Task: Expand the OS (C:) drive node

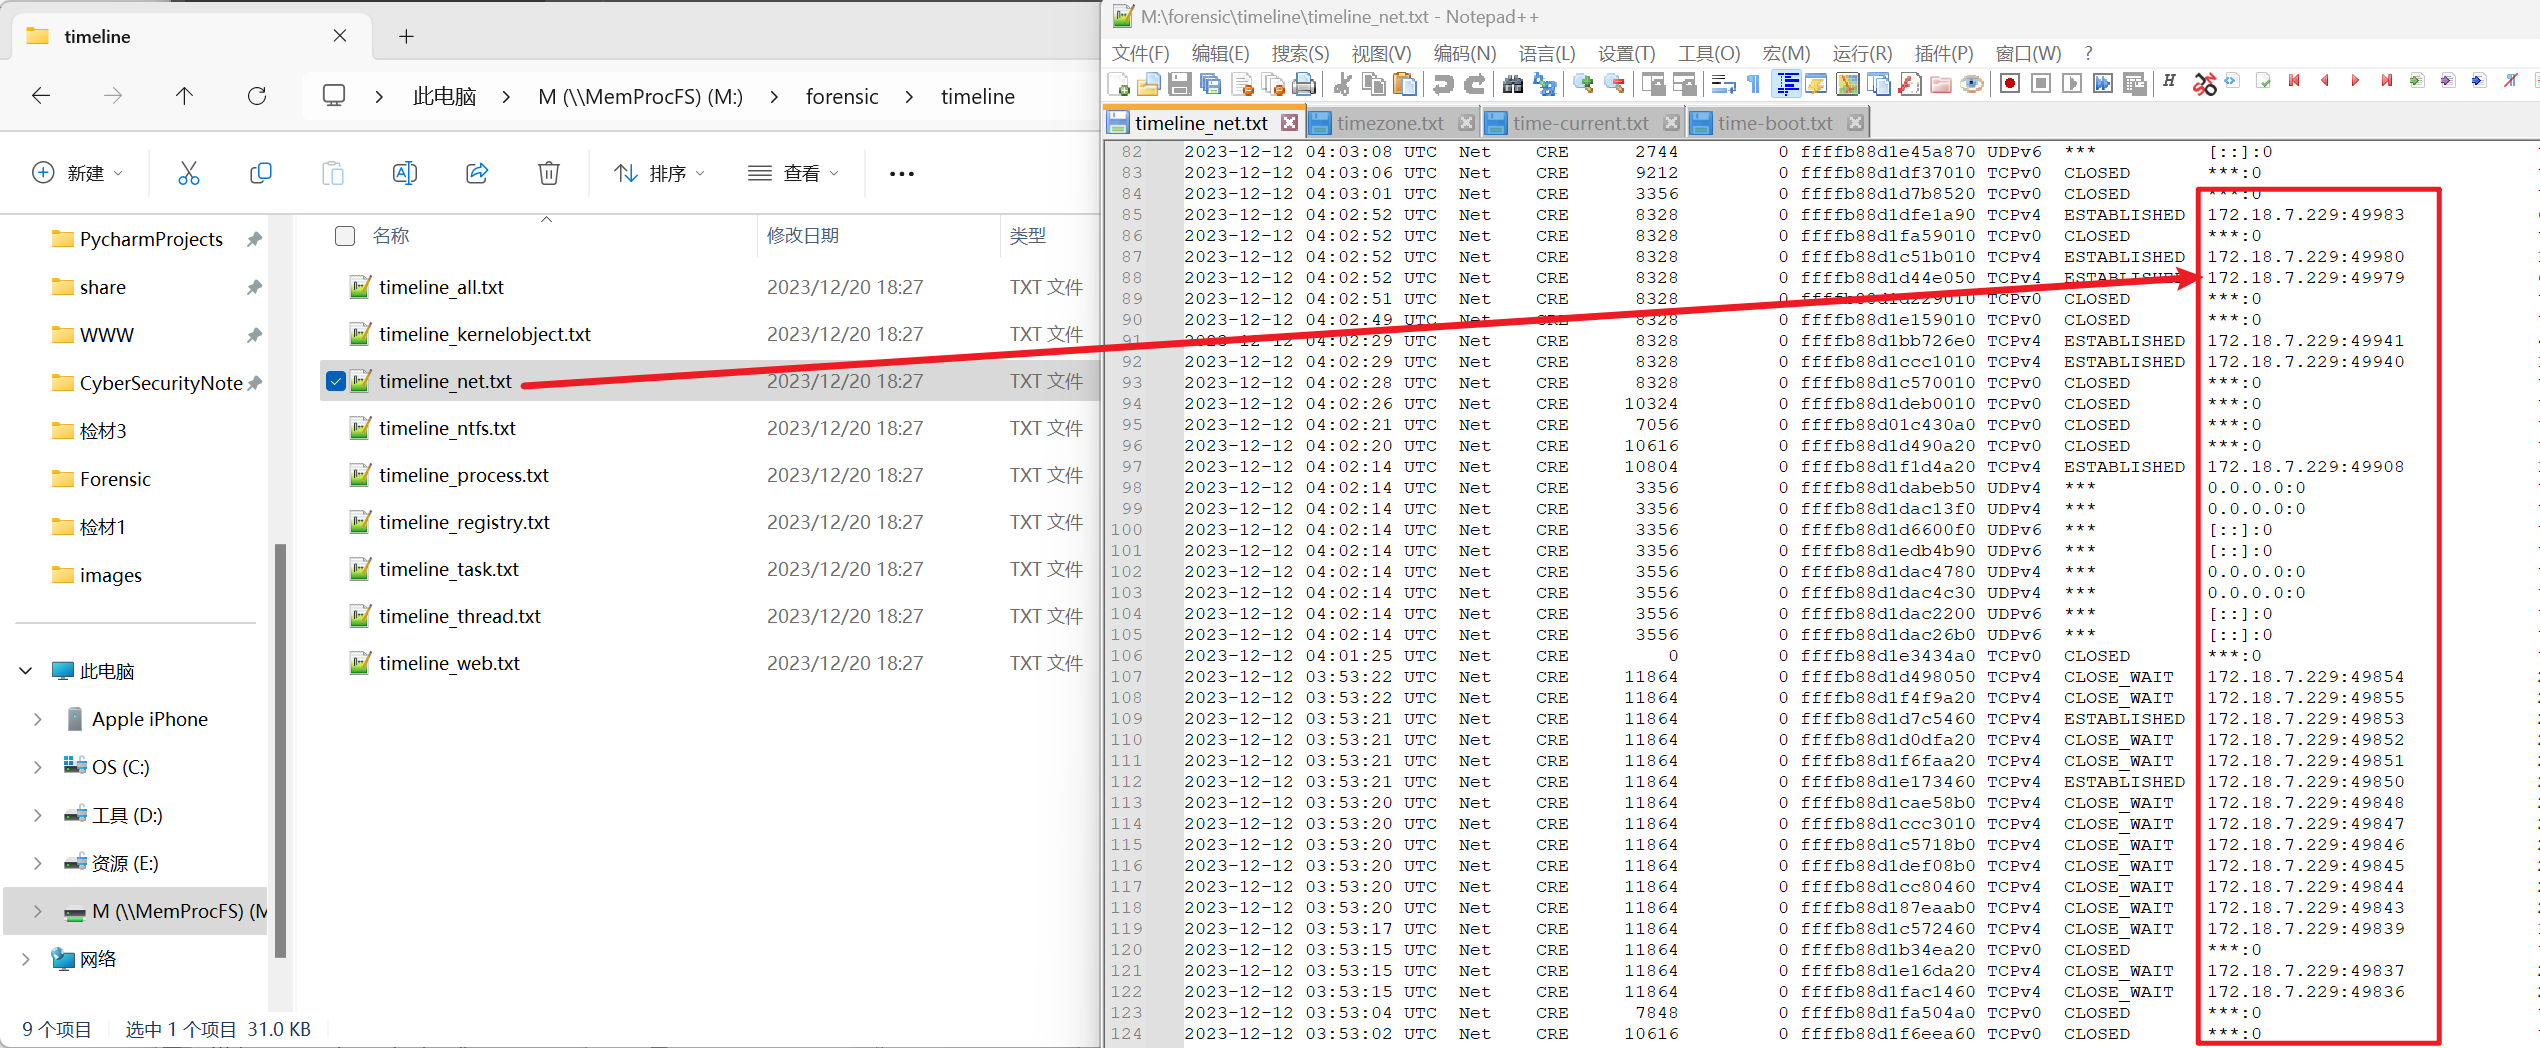Action: coord(38,767)
